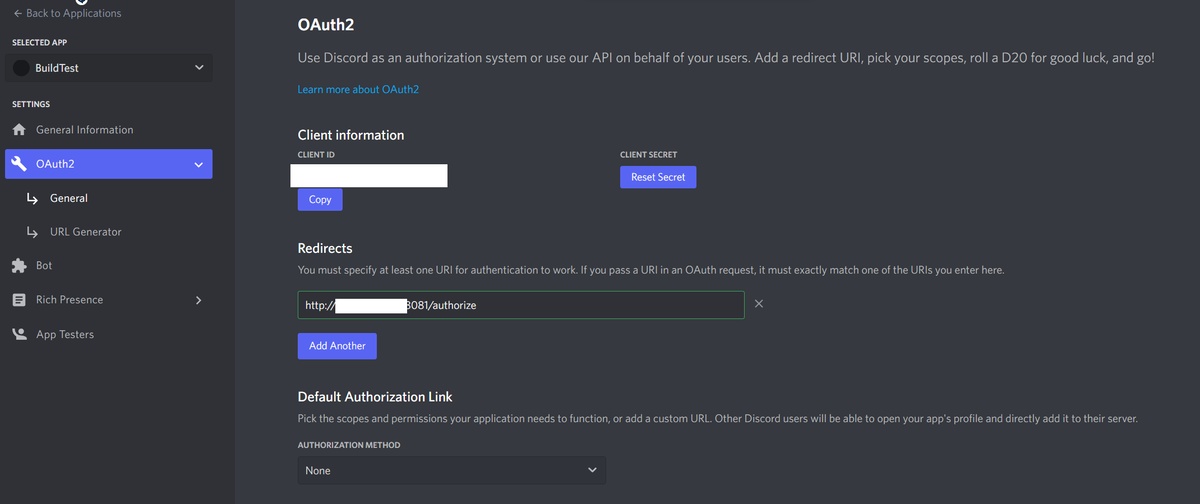Click inside the redirect URI text field

point(600,305)
